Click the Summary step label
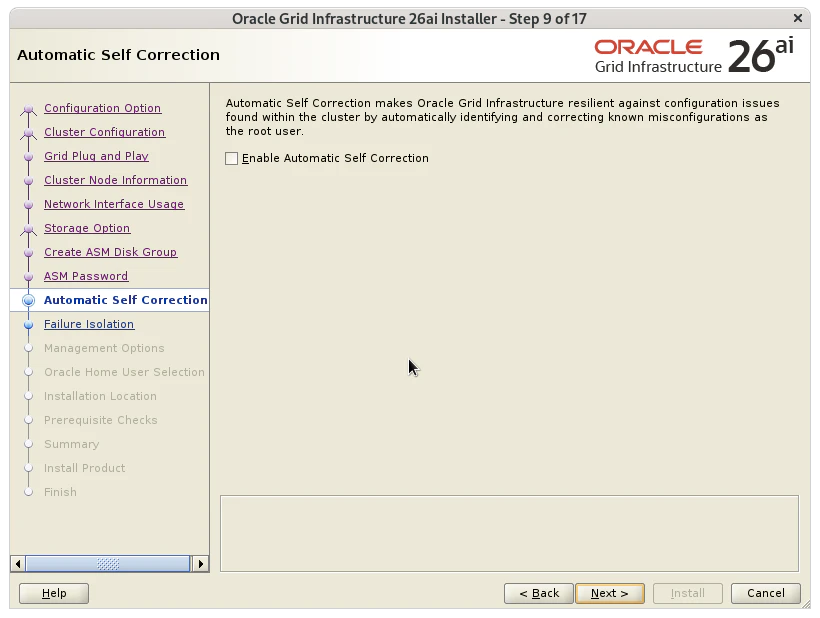Viewport: 820px width, 618px height. (x=72, y=444)
